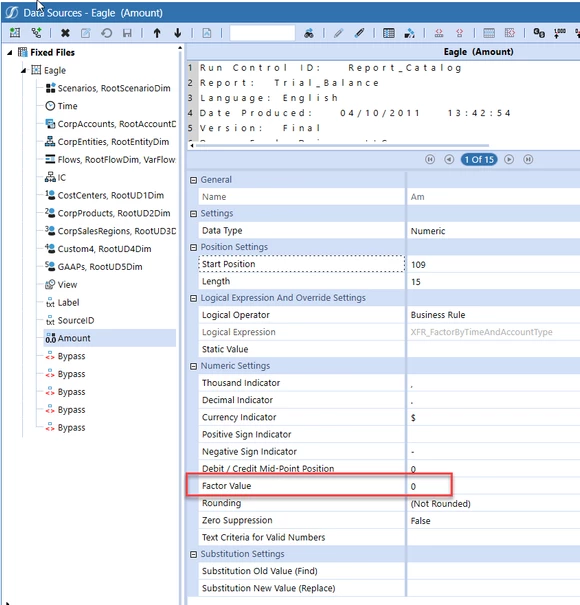
Task: Collapse the Position Settings section
Action: coord(193,247)
